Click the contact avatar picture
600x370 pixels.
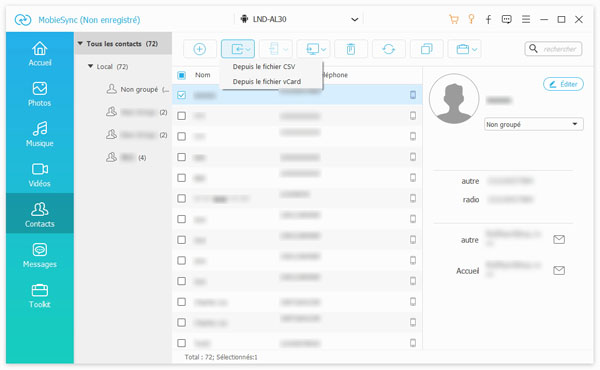454,98
